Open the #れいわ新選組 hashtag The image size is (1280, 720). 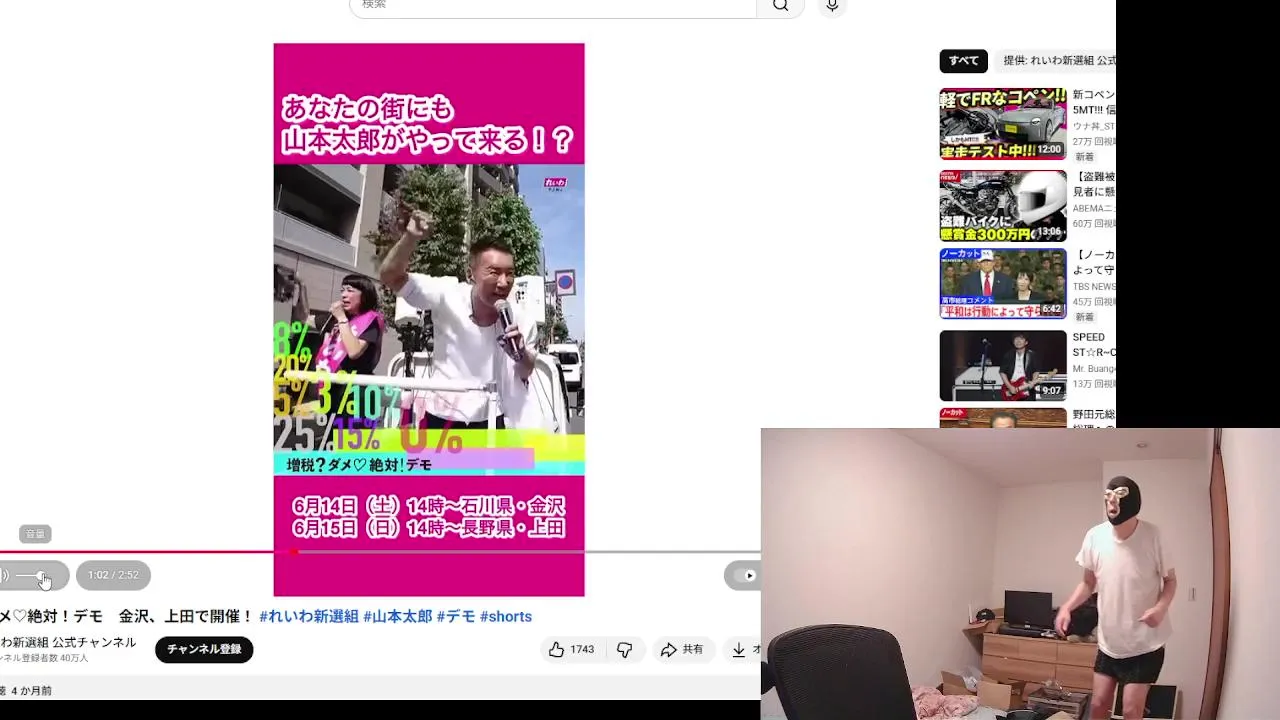(x=309, y=616)
